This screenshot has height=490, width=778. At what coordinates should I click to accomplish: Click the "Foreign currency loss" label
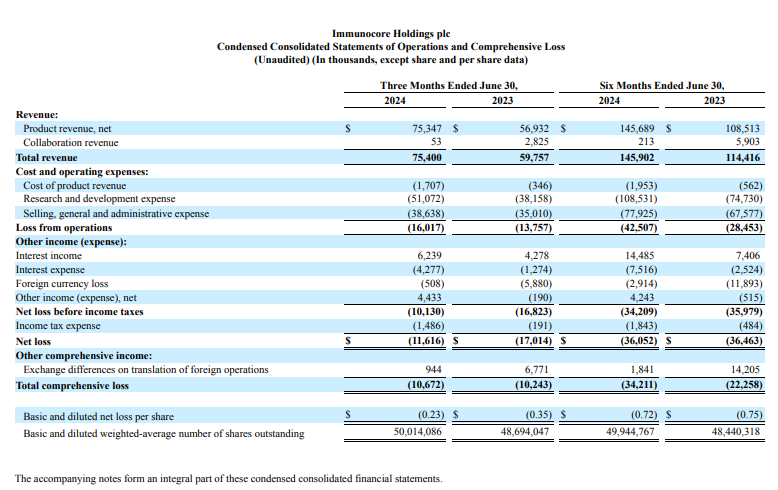[x=62, y=284]
